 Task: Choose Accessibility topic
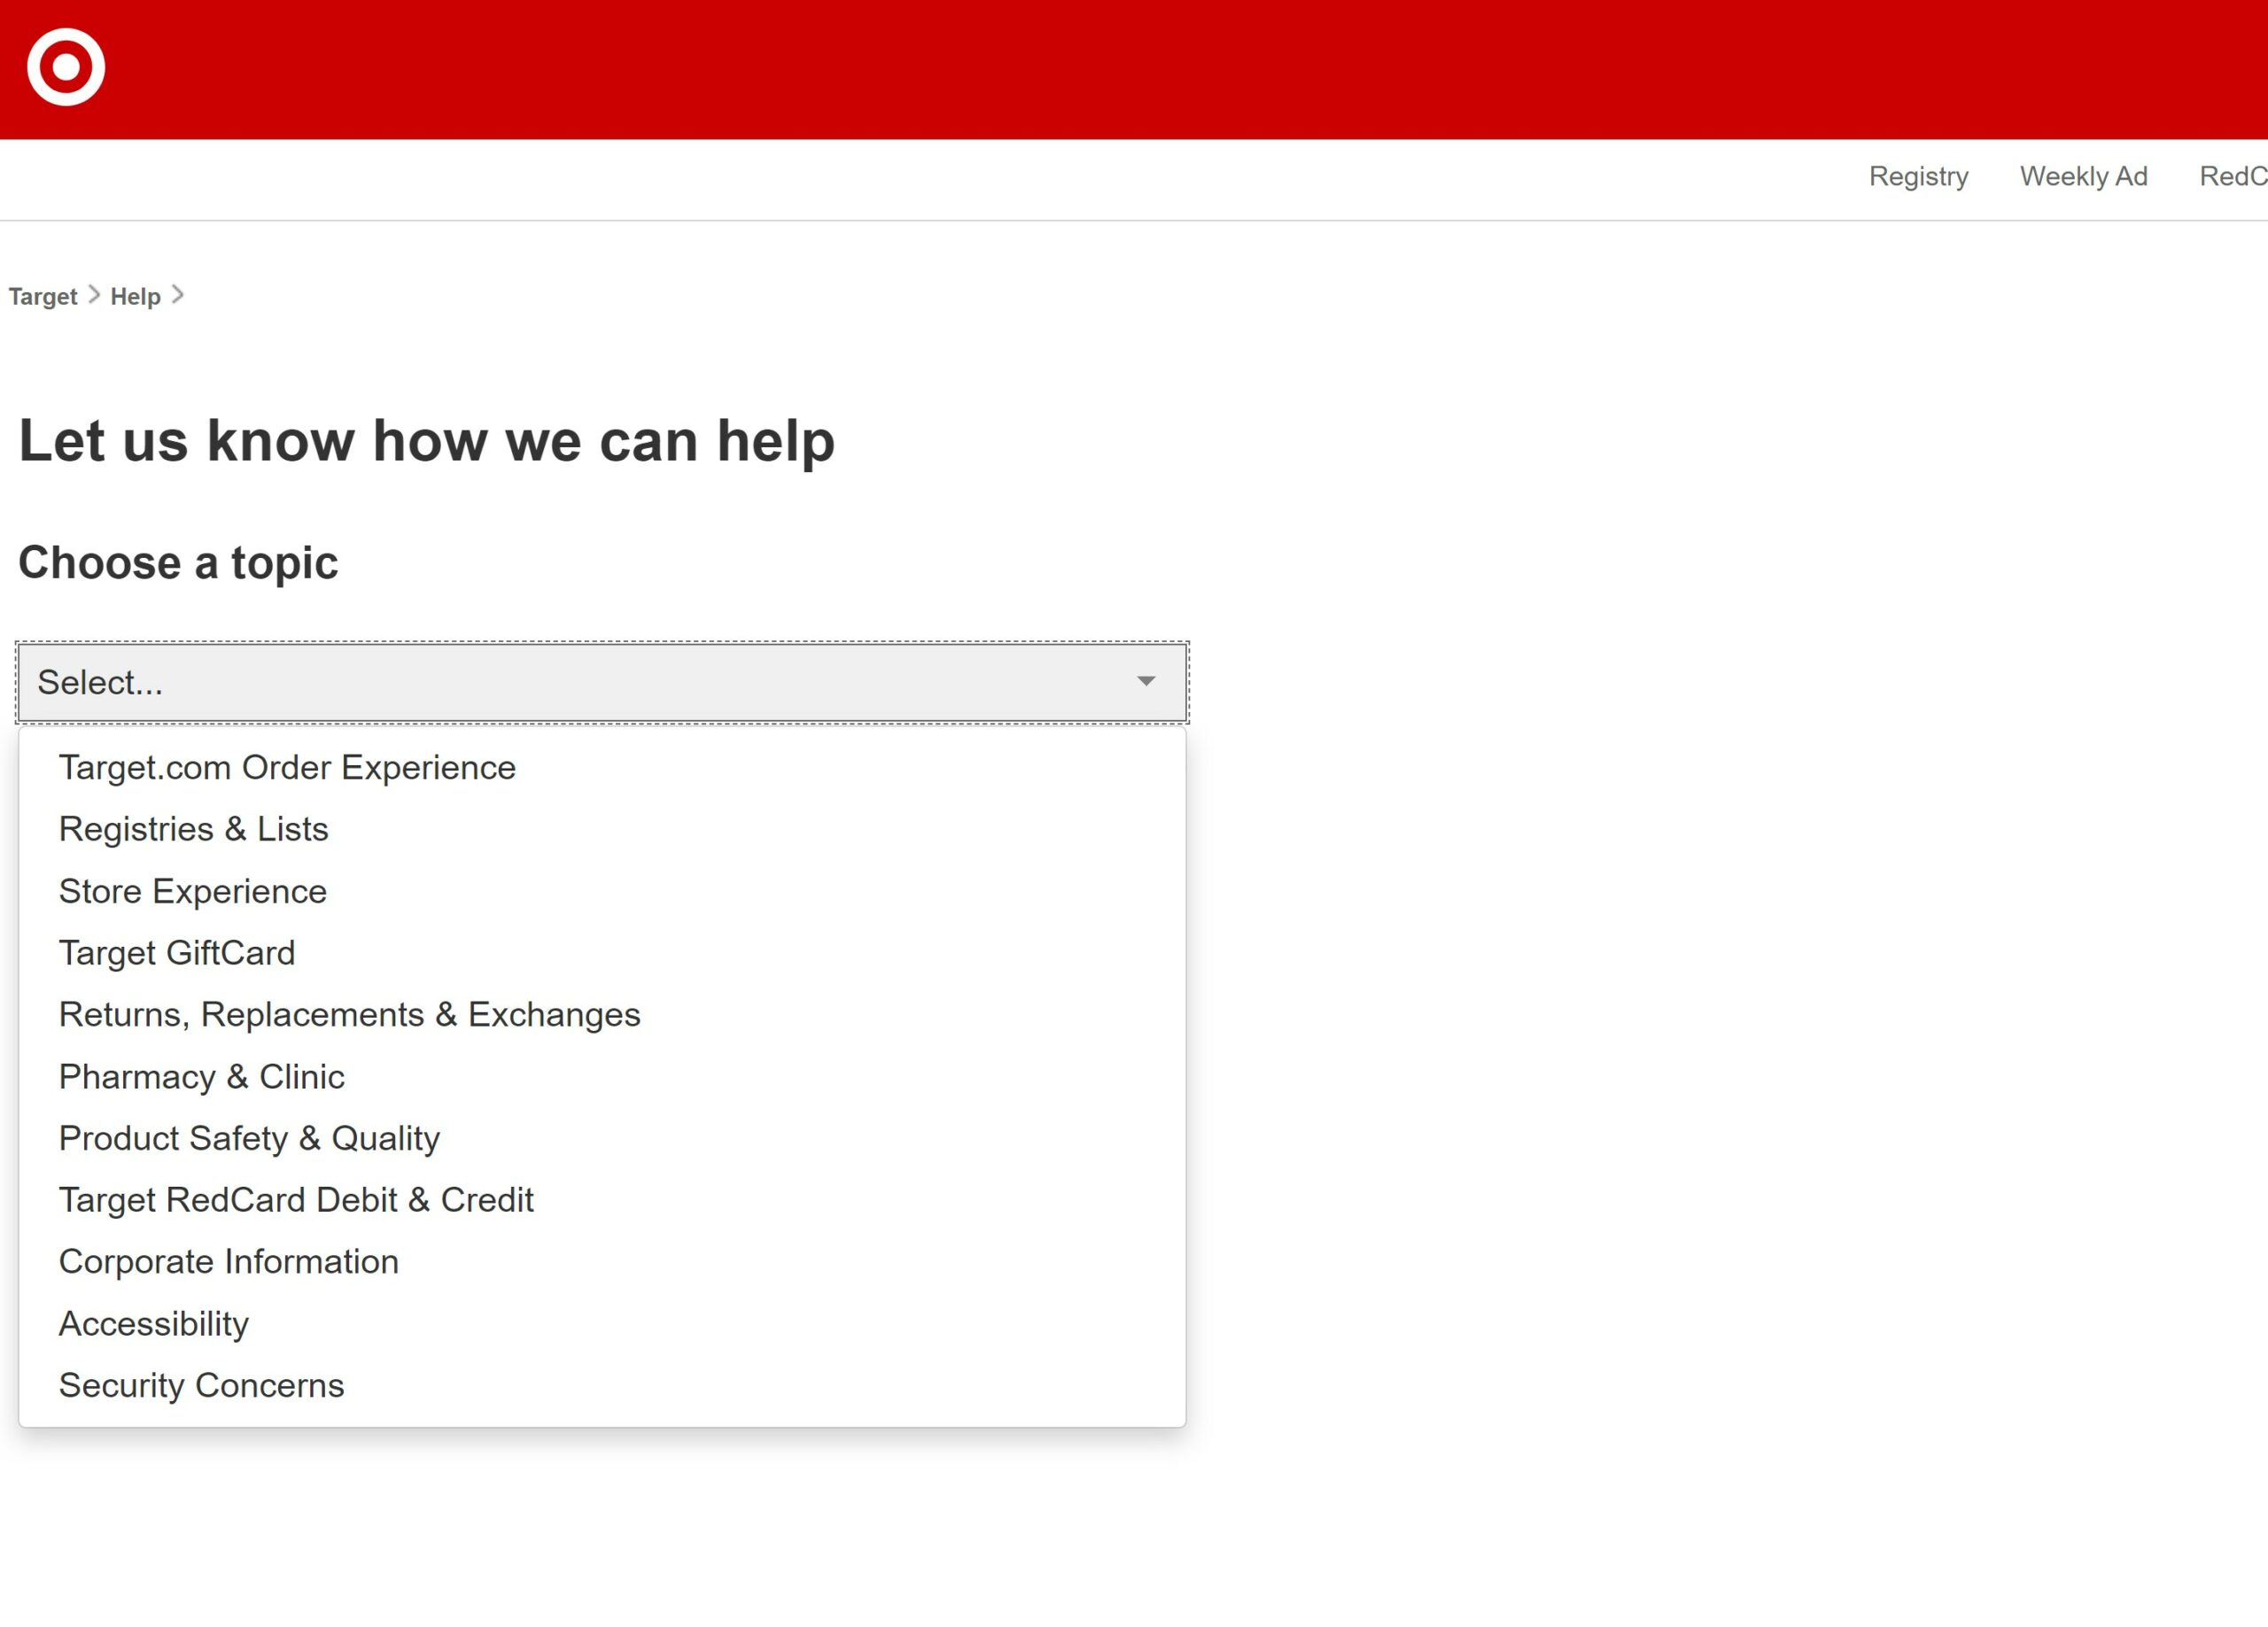pyautogui.click(x=602, y=1324)
